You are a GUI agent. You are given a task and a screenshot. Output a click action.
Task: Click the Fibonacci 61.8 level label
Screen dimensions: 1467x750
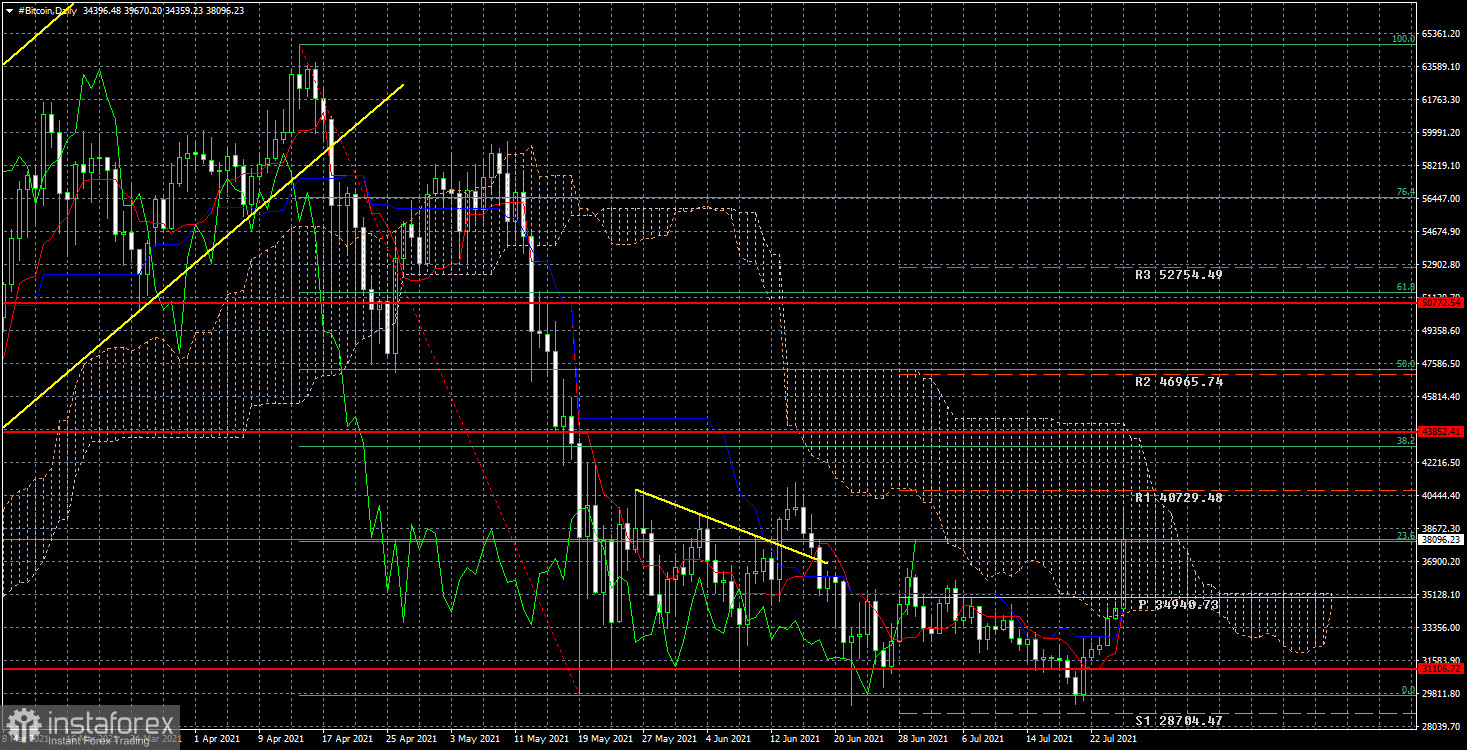click(1405, 287)
